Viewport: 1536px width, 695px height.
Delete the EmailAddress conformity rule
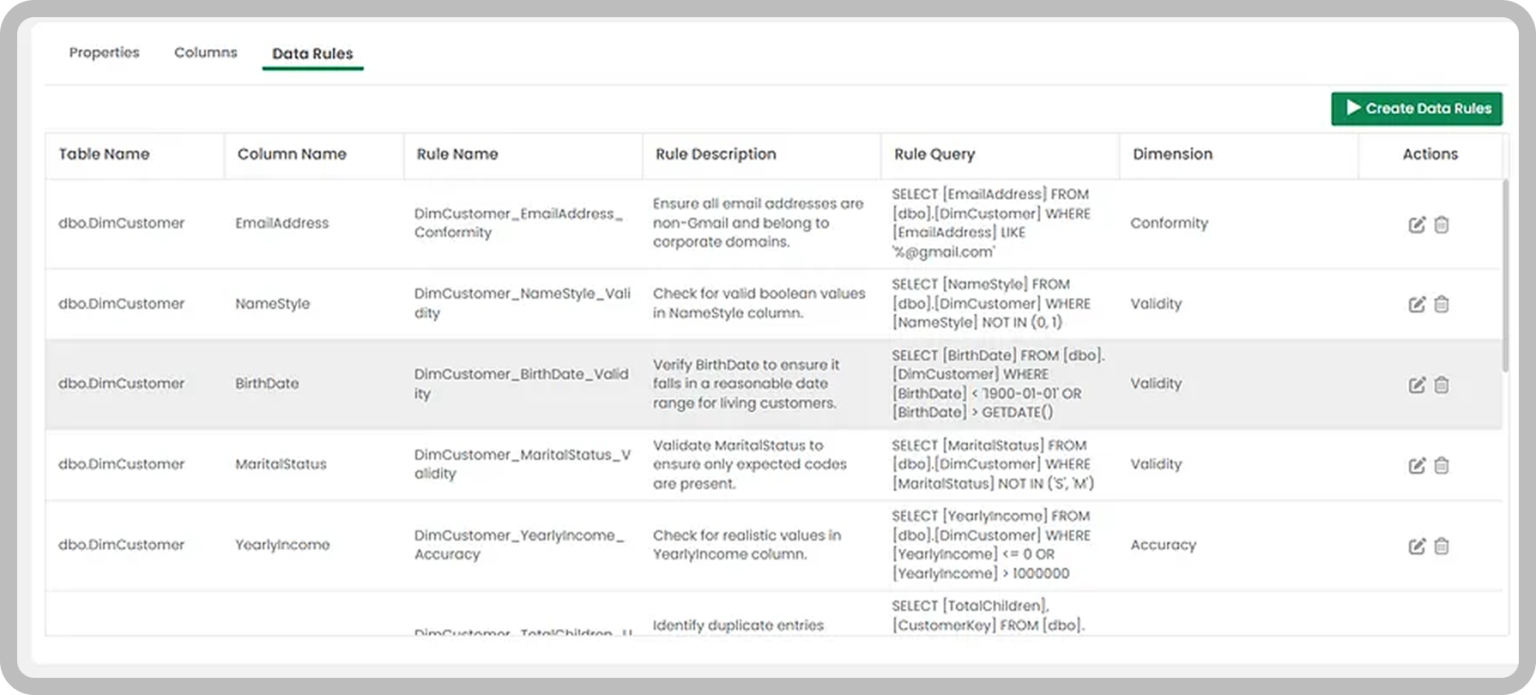(1441, 224)
